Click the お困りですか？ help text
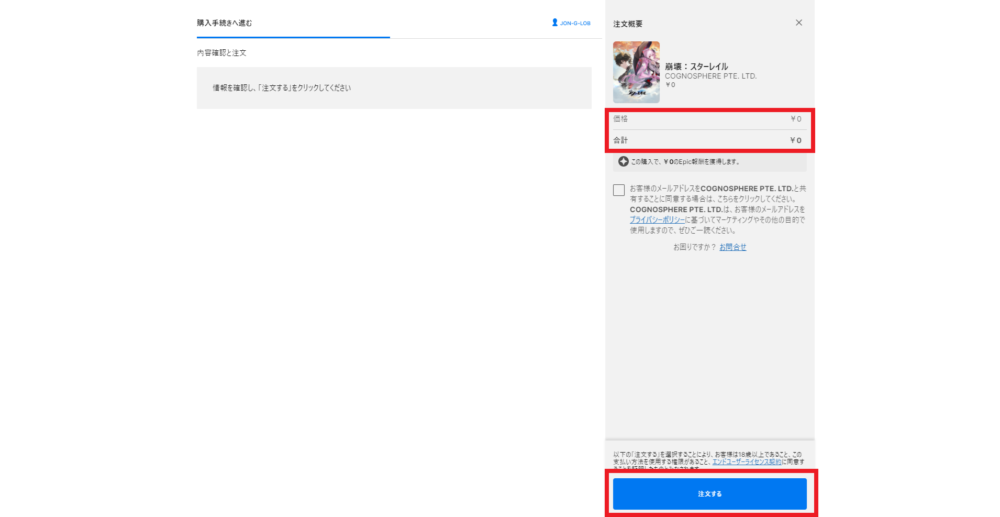 (x=694, y=247)
